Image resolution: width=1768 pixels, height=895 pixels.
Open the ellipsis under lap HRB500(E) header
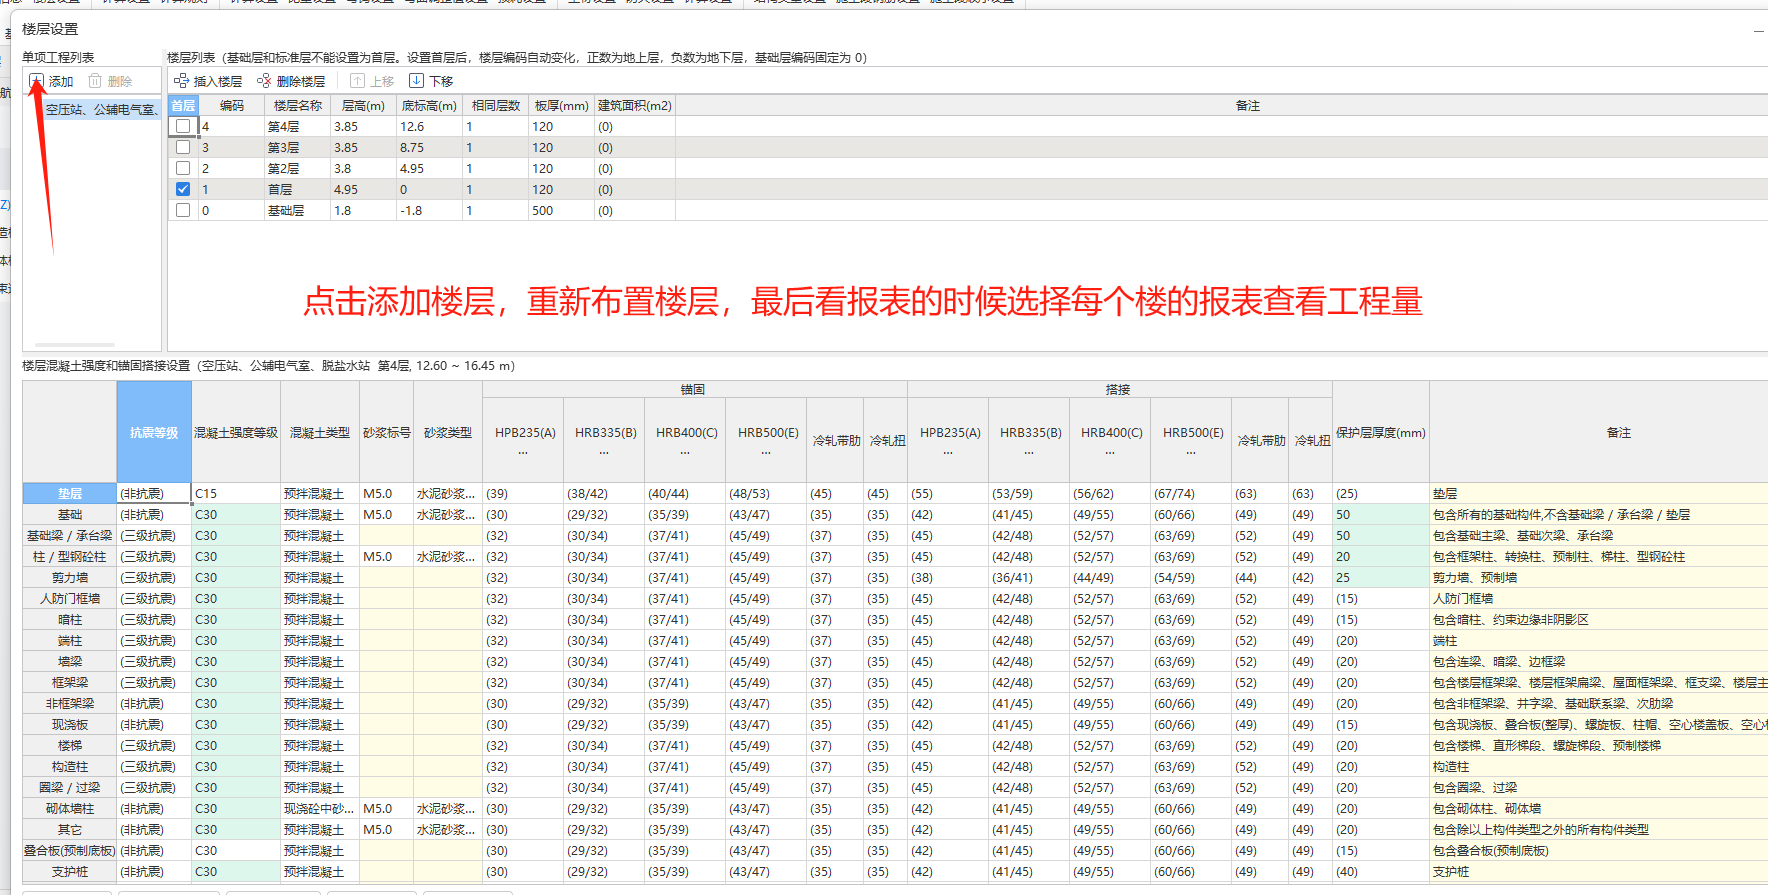click(x=1191, y=452)
